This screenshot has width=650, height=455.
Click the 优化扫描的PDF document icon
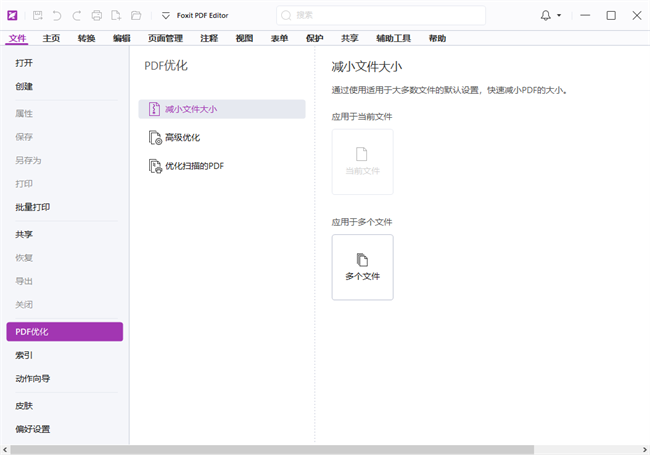click(154, 166)
